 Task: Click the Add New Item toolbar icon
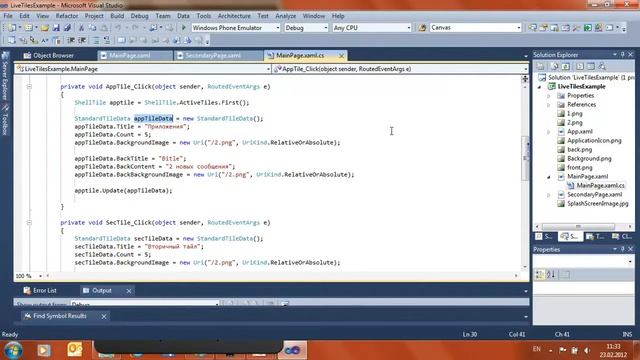28,28
